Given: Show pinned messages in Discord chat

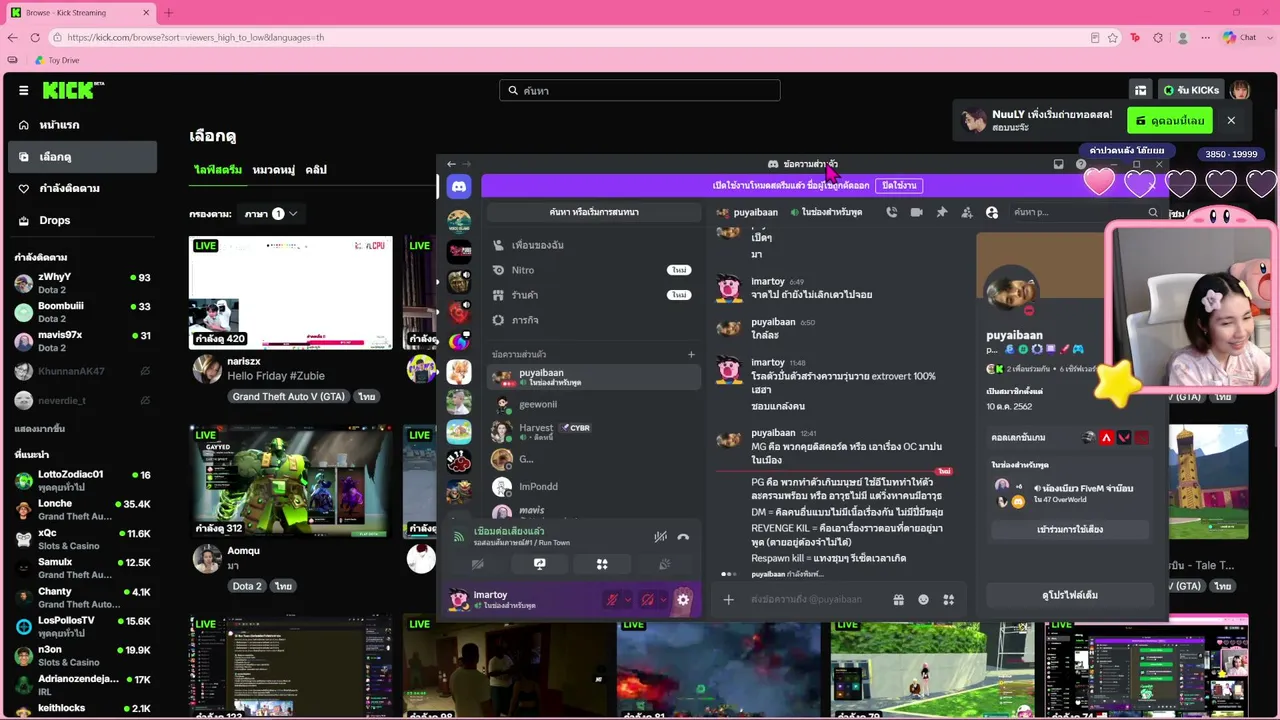Looking at the screenshot, I should (x=942, y=212).
